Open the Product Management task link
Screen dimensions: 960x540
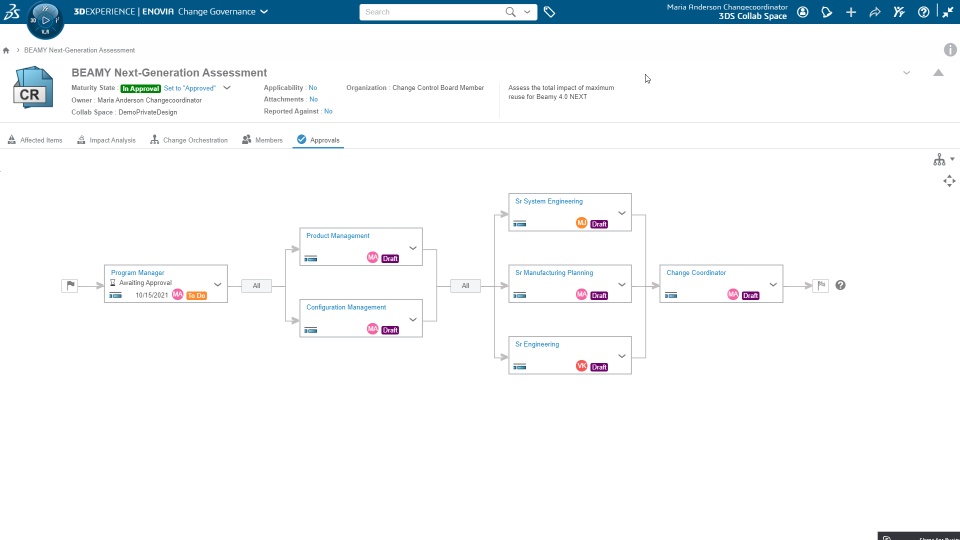pyautogui.click(x=338, y=236)
